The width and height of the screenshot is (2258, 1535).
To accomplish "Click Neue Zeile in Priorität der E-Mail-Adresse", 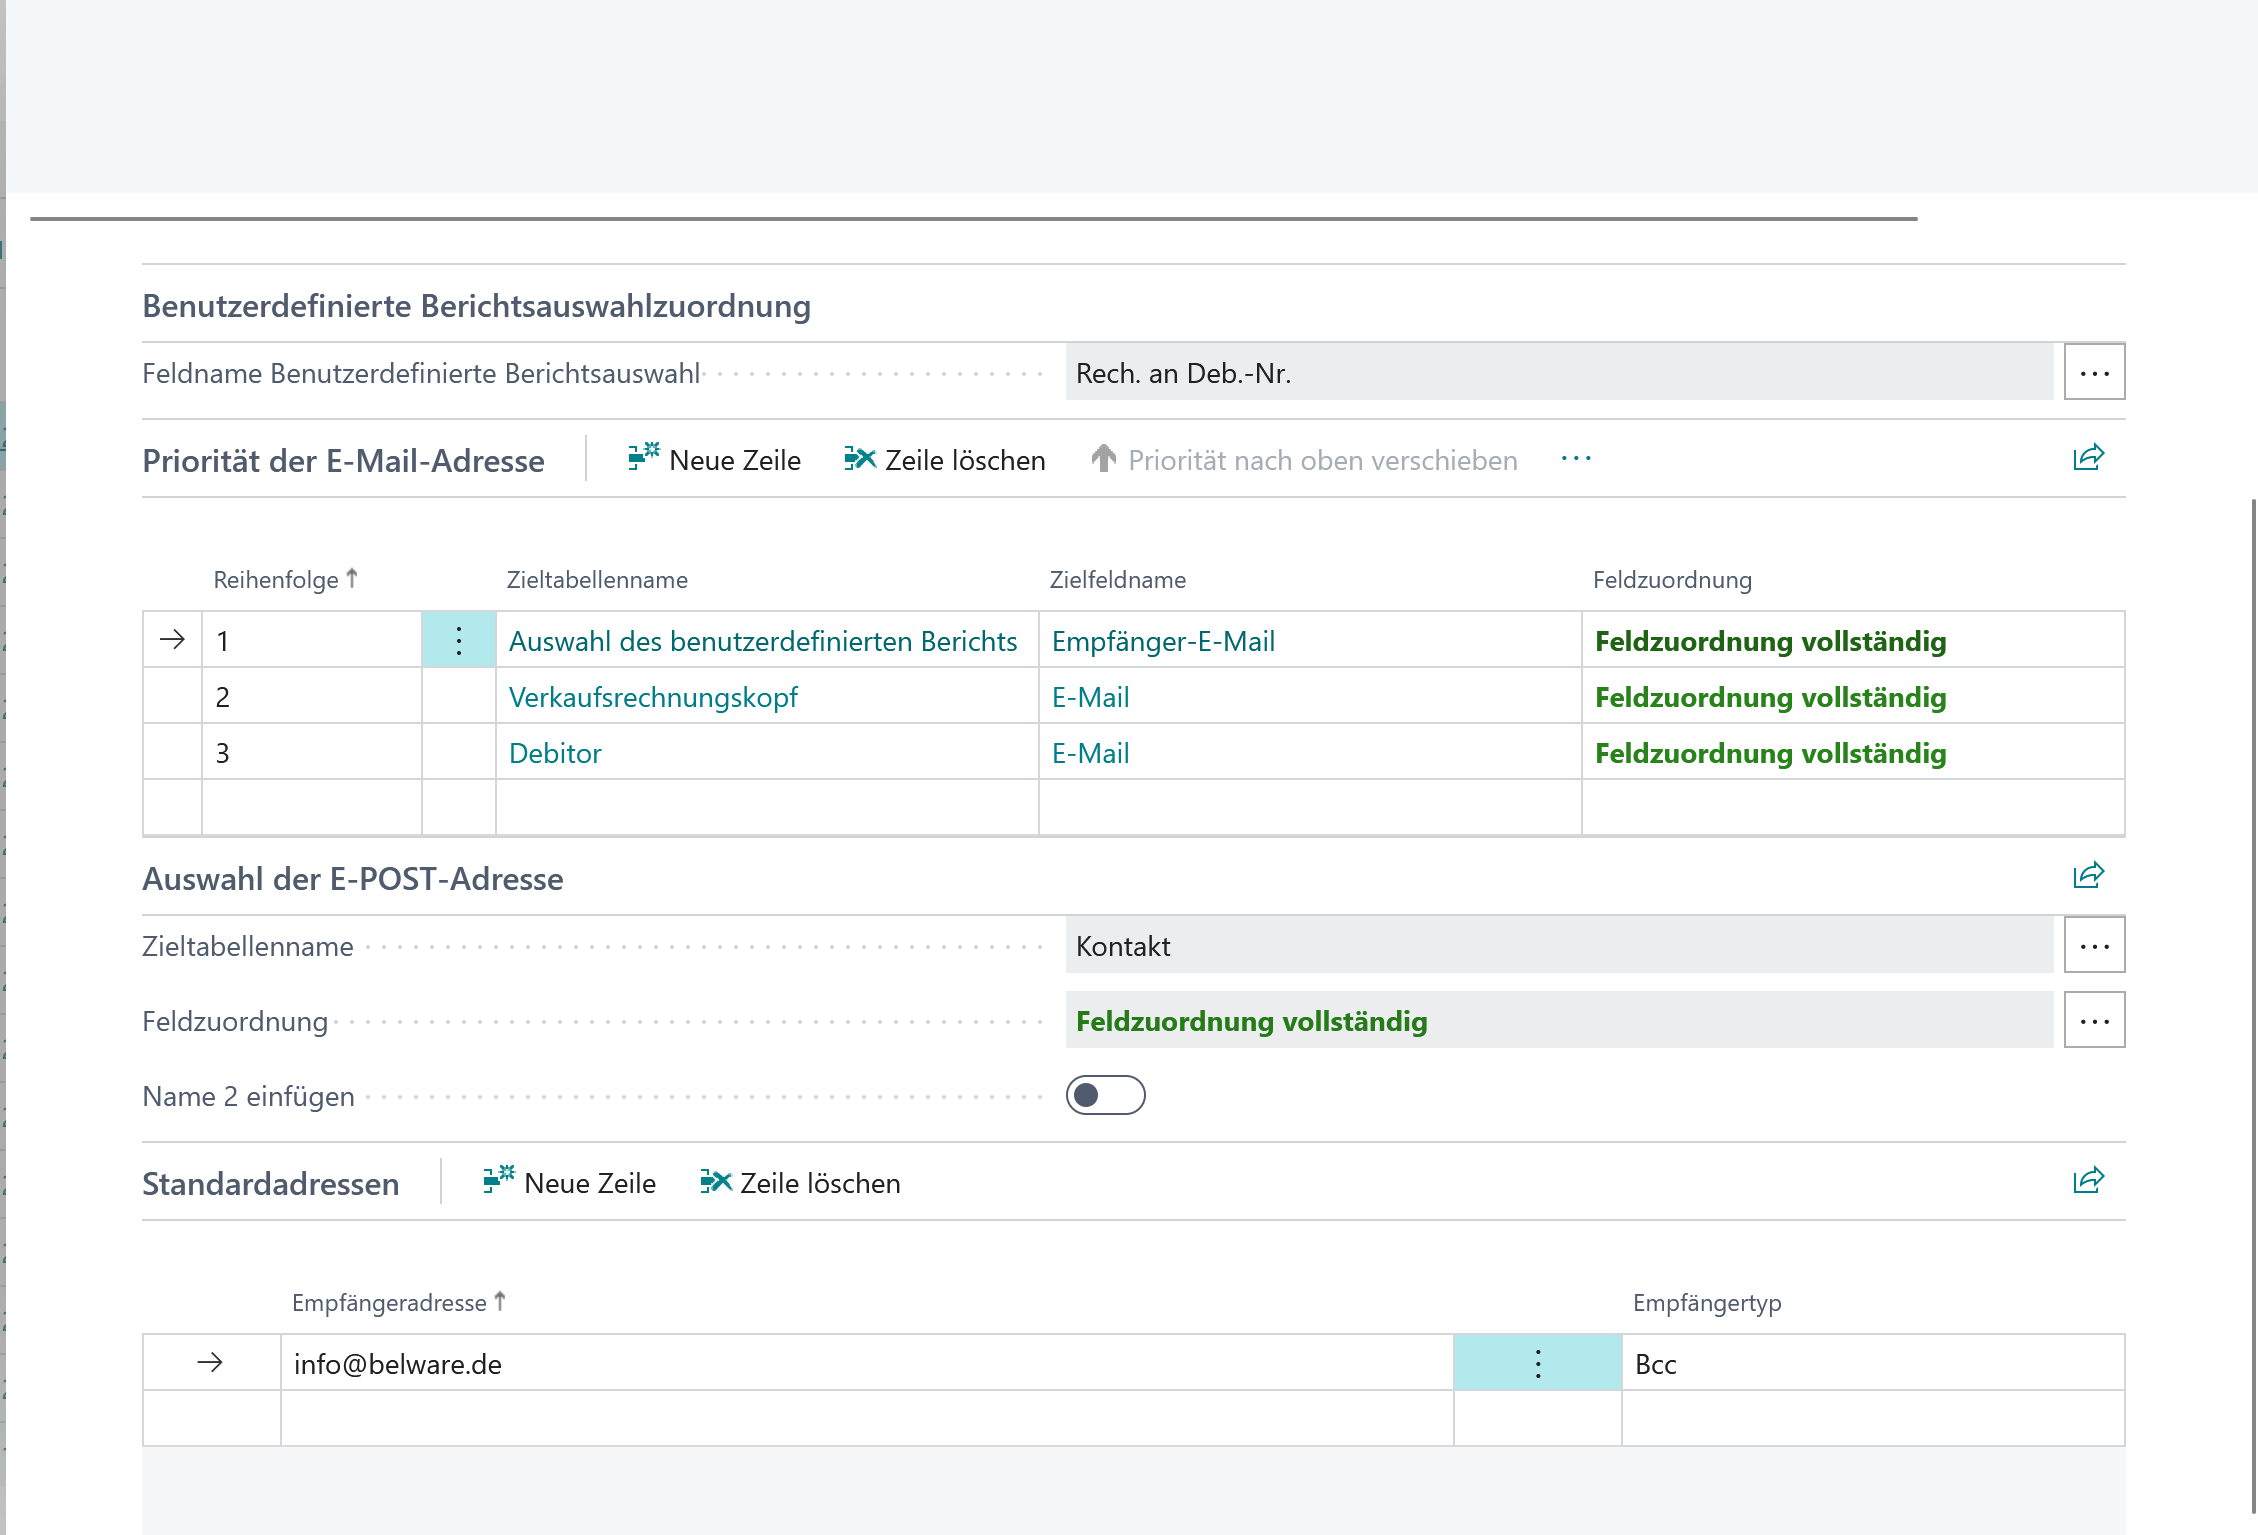I will point(715,460).
